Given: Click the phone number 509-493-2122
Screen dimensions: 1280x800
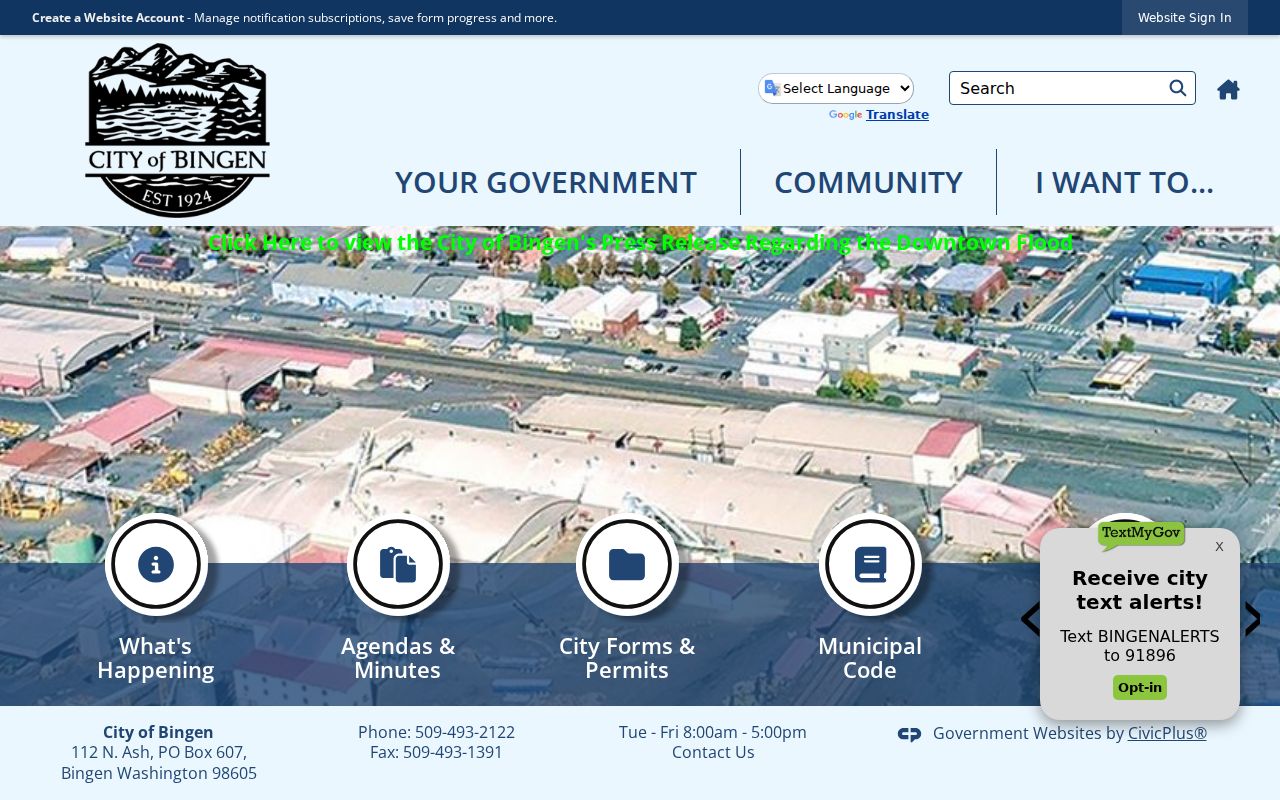Looking at the screenshot, I should point(465,732).
